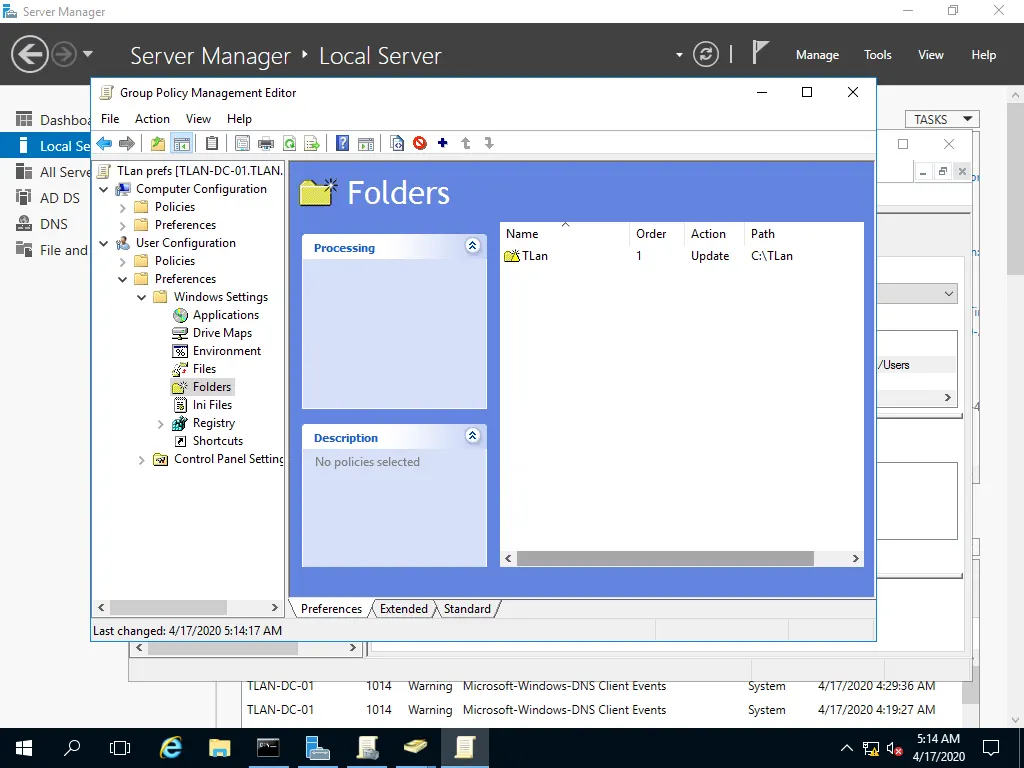Switch to the Extended tab
1024x768 pixels.
[x=404, y=609]
